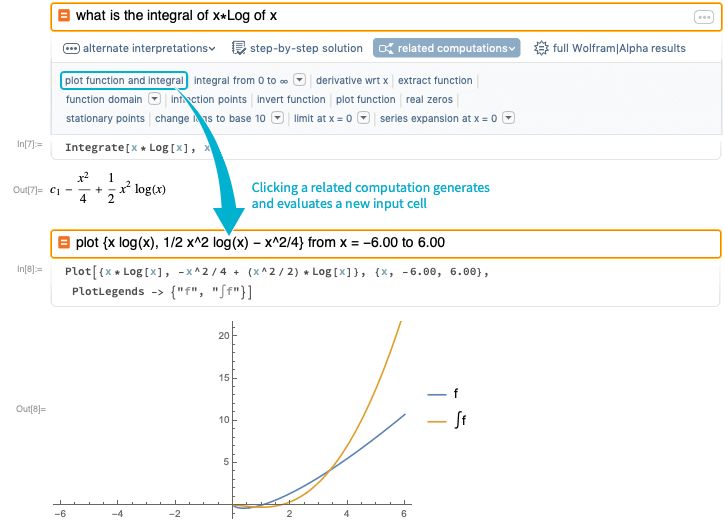This screenshot has height=524, width=725.
Task: Click into the plot query input field
Action: pos(386,243)
